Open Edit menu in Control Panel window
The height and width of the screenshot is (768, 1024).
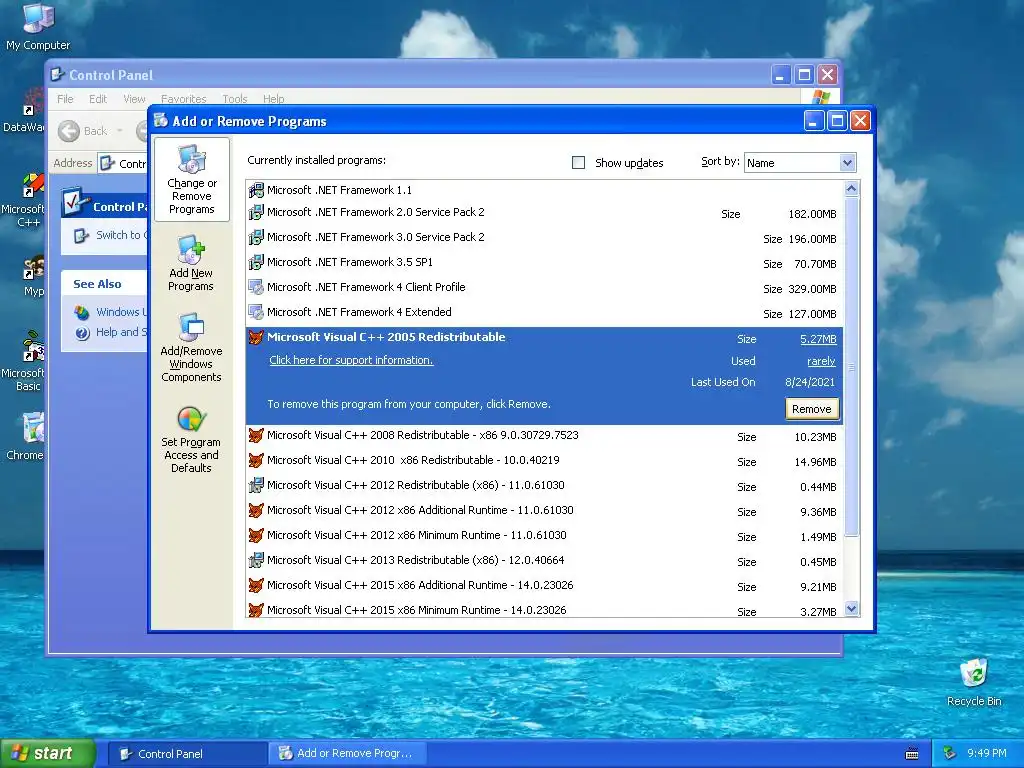(98, 99)
